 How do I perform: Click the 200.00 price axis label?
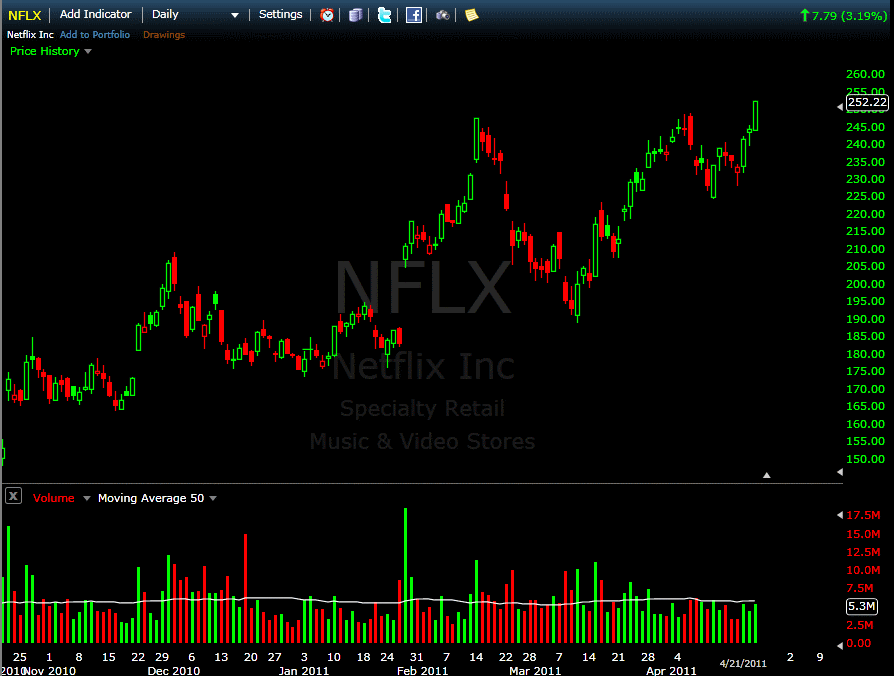tap(865, 284)
